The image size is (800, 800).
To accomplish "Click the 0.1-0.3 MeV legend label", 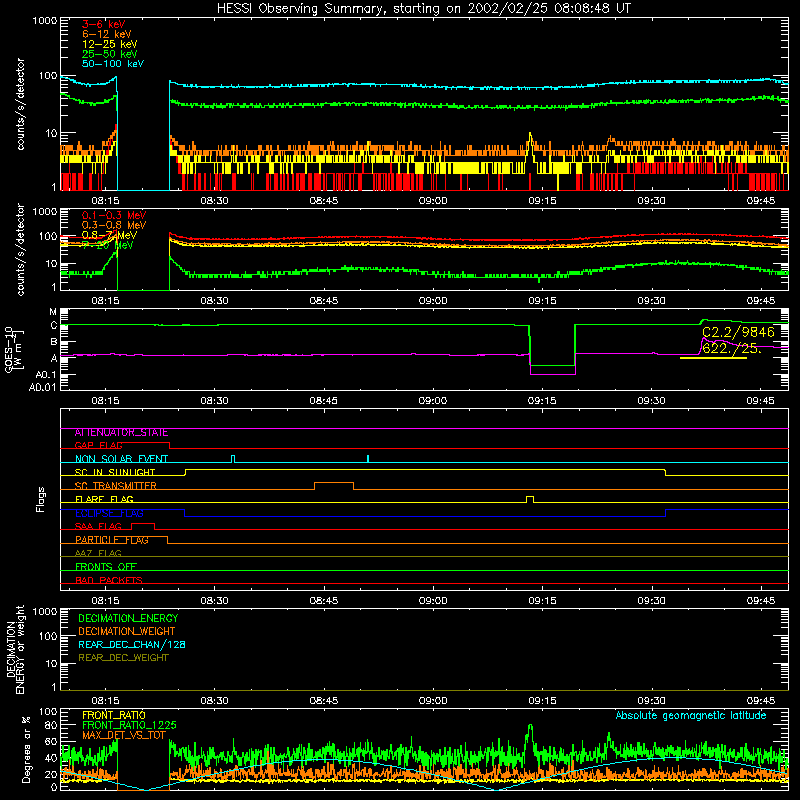I will pos(114,215).
